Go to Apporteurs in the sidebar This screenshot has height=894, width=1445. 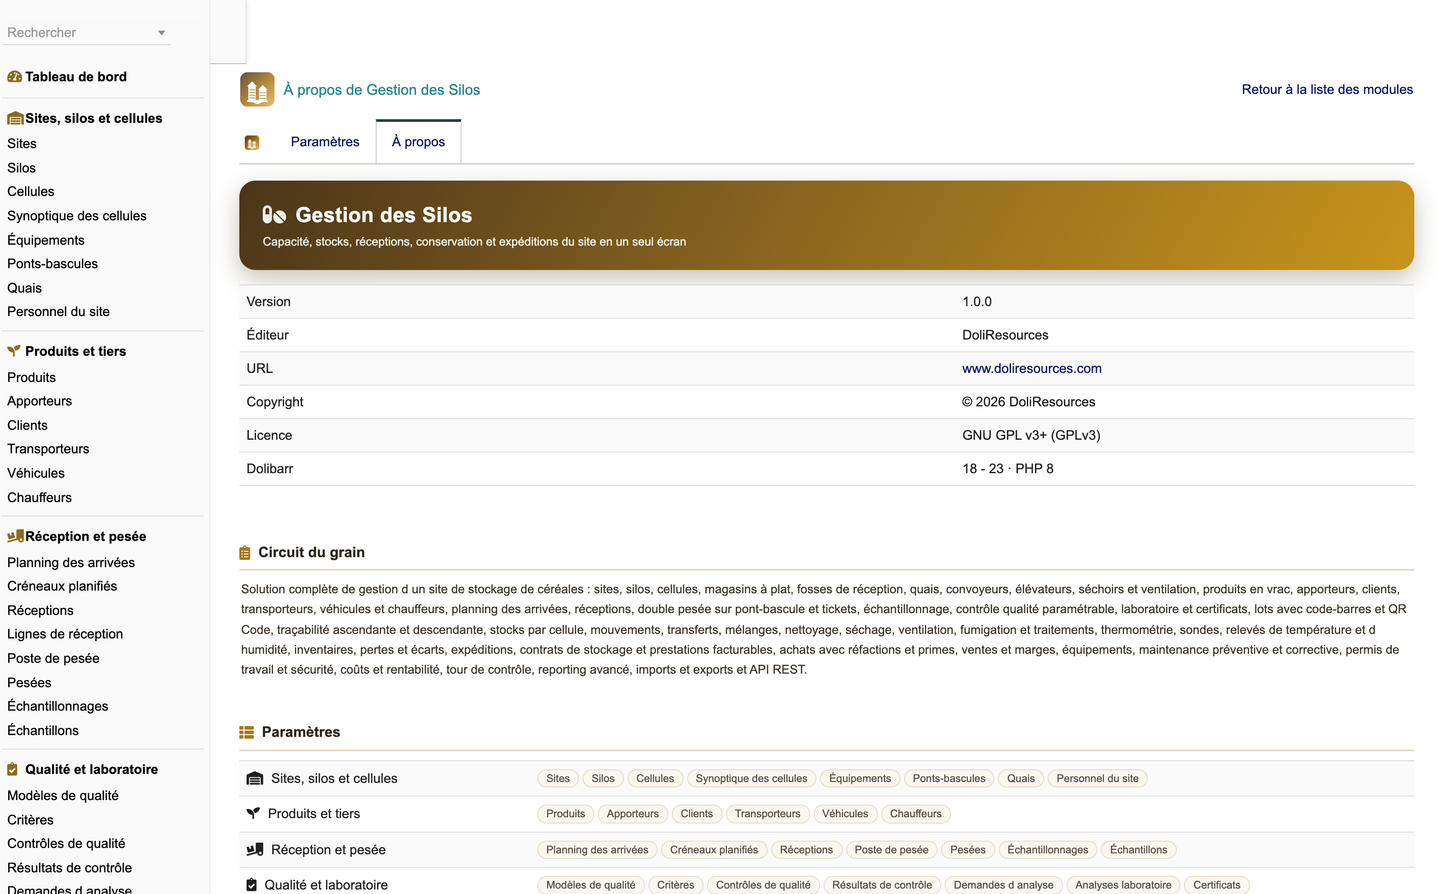(40, 401)
